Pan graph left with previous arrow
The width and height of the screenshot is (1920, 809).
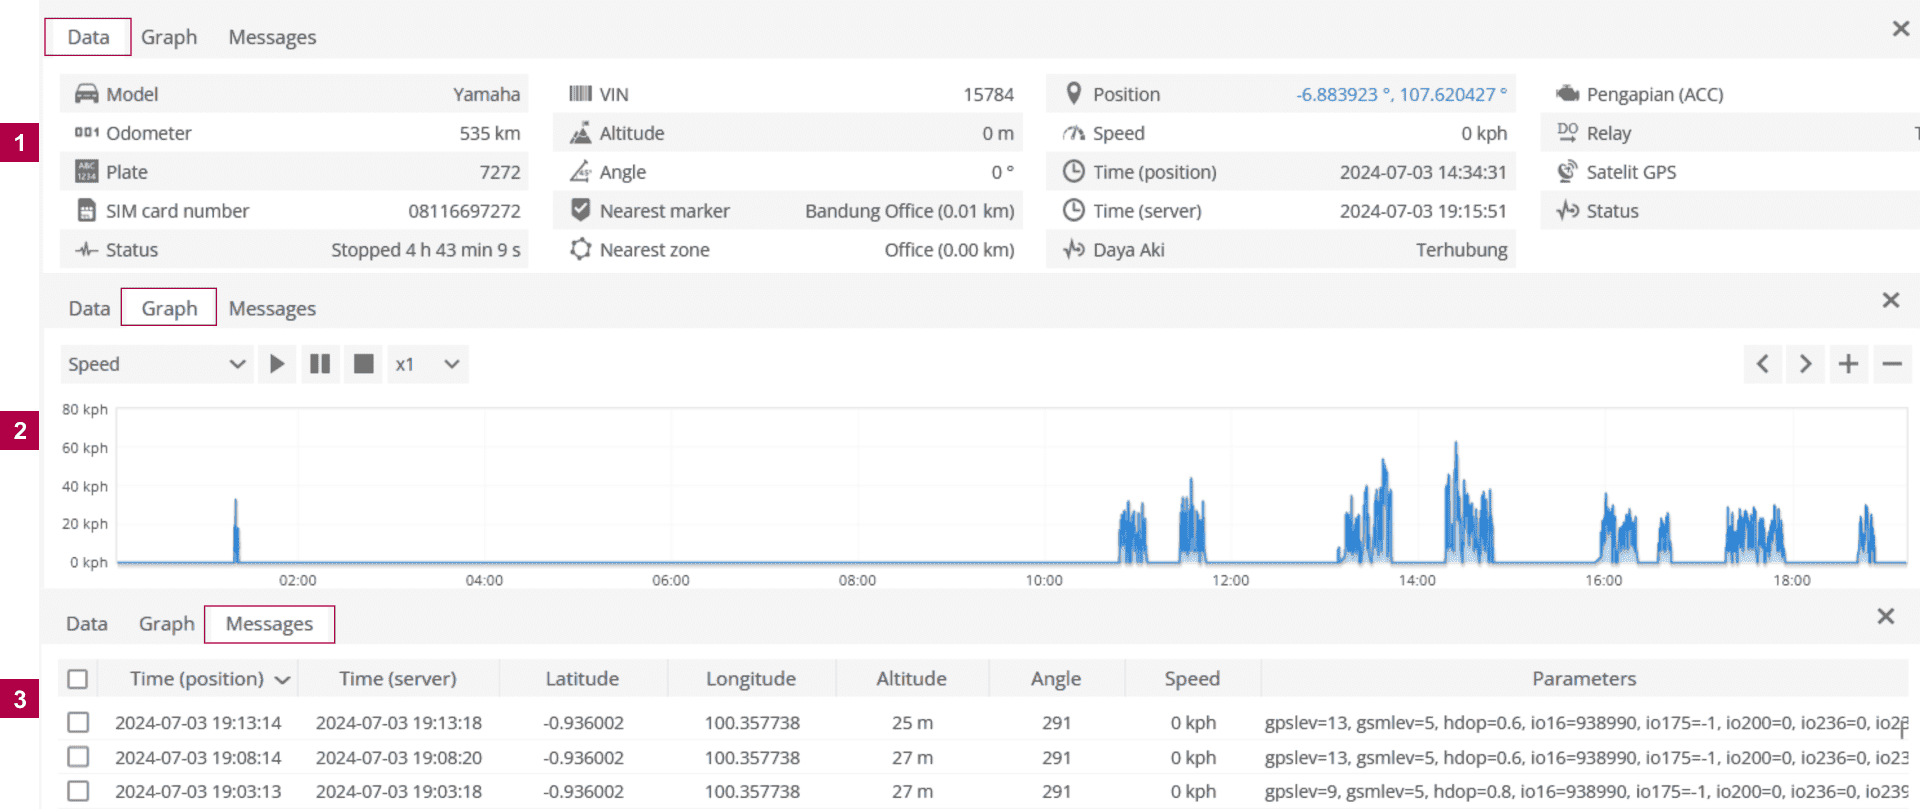tap(1762, 364)
